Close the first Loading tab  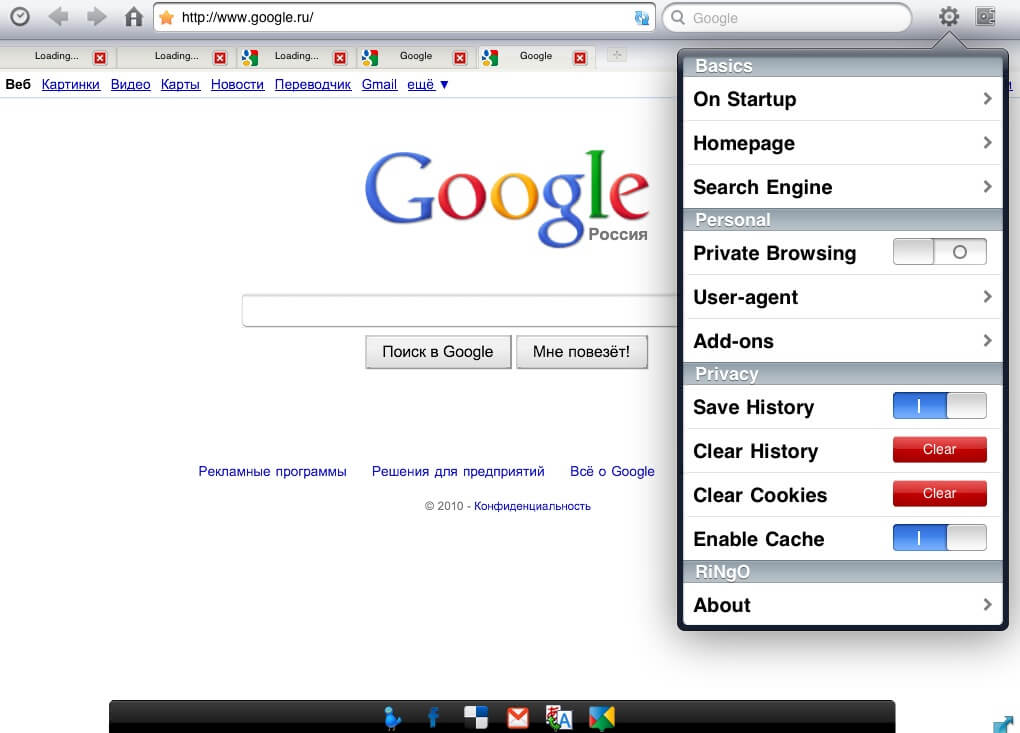[100, 58]
